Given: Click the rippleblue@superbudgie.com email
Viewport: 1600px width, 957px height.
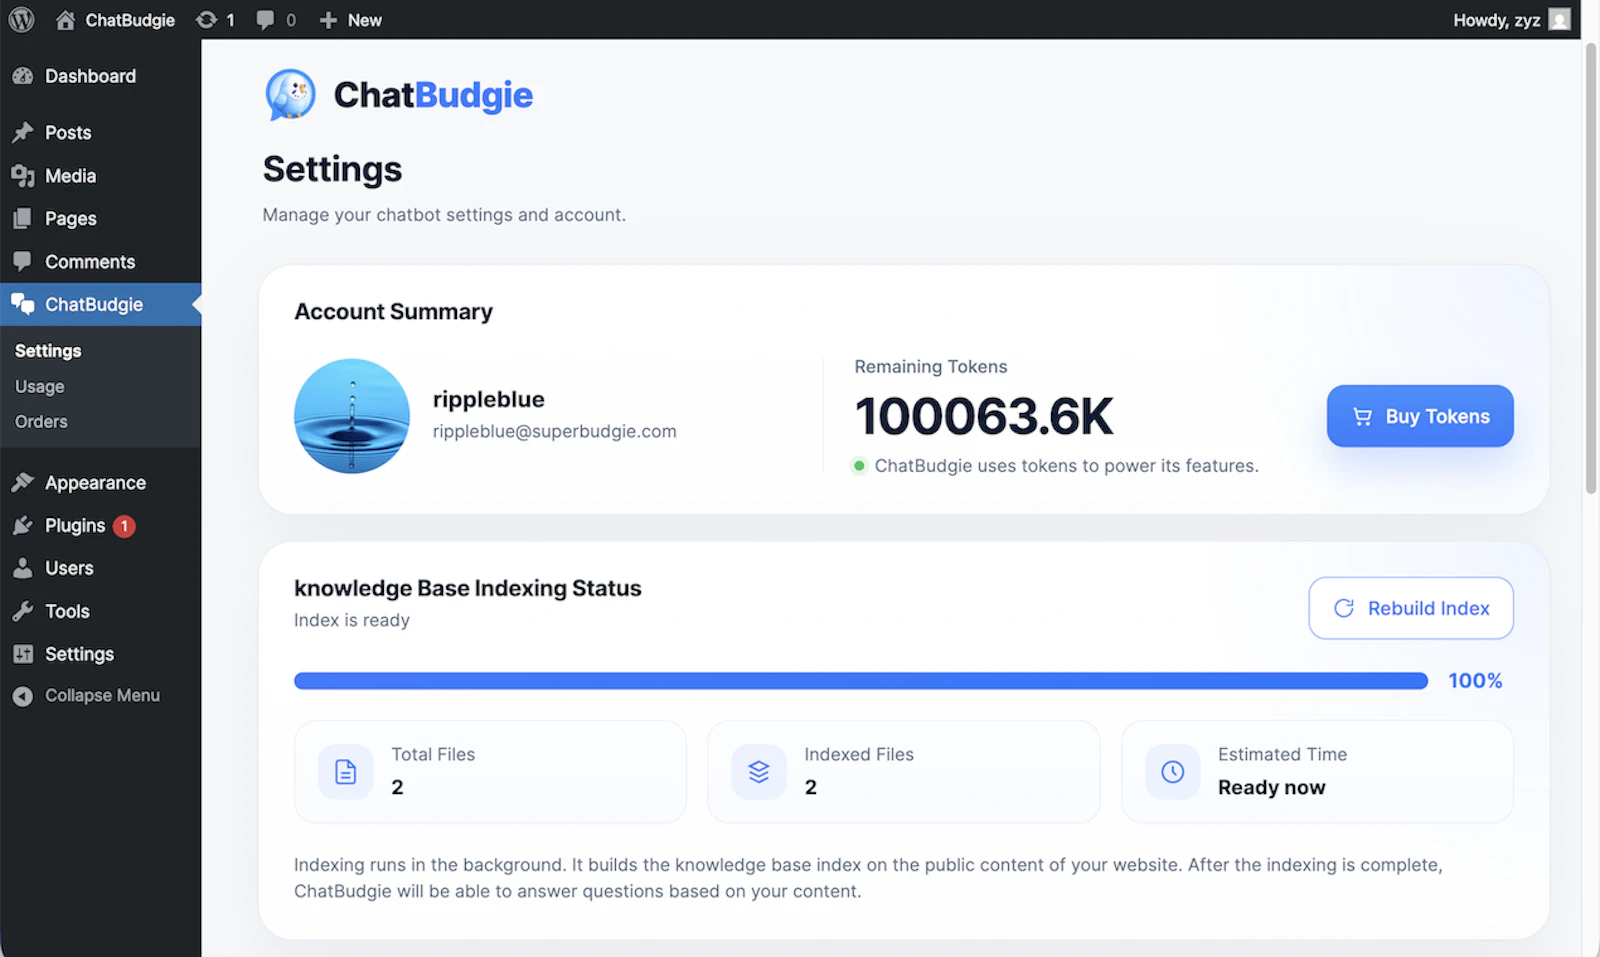Looking at the screenshot, I should click(x=554, y=431).
